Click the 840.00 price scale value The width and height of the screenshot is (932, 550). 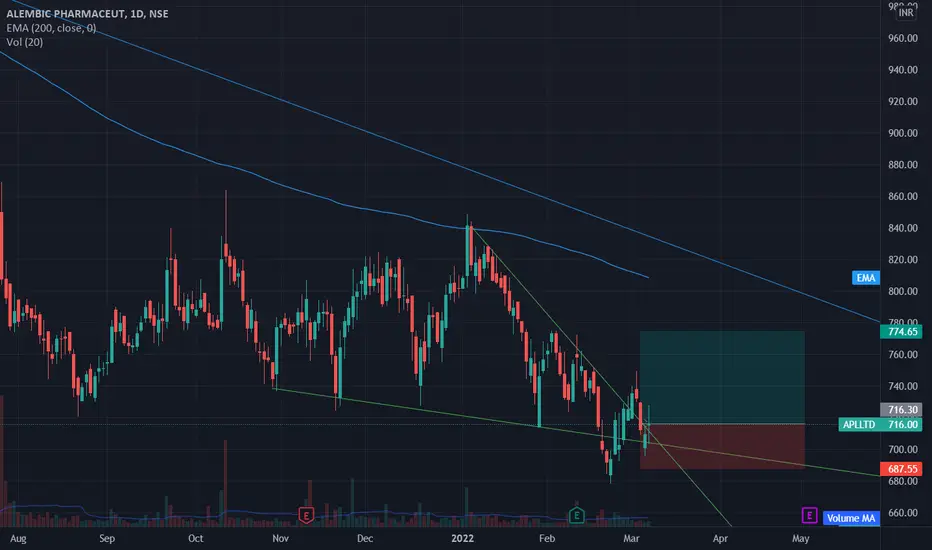click(x=903, y=228)
